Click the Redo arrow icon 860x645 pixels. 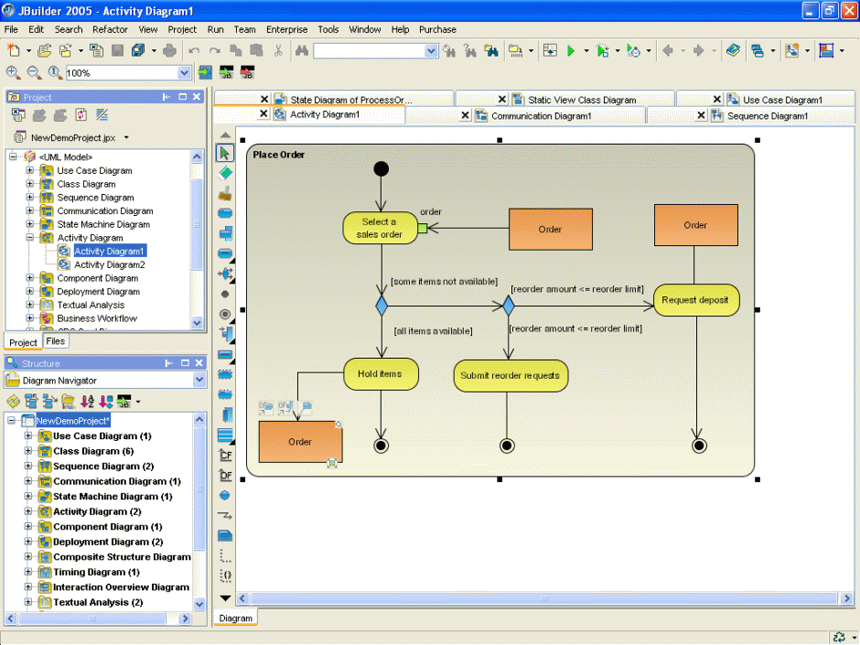(214, 51)
